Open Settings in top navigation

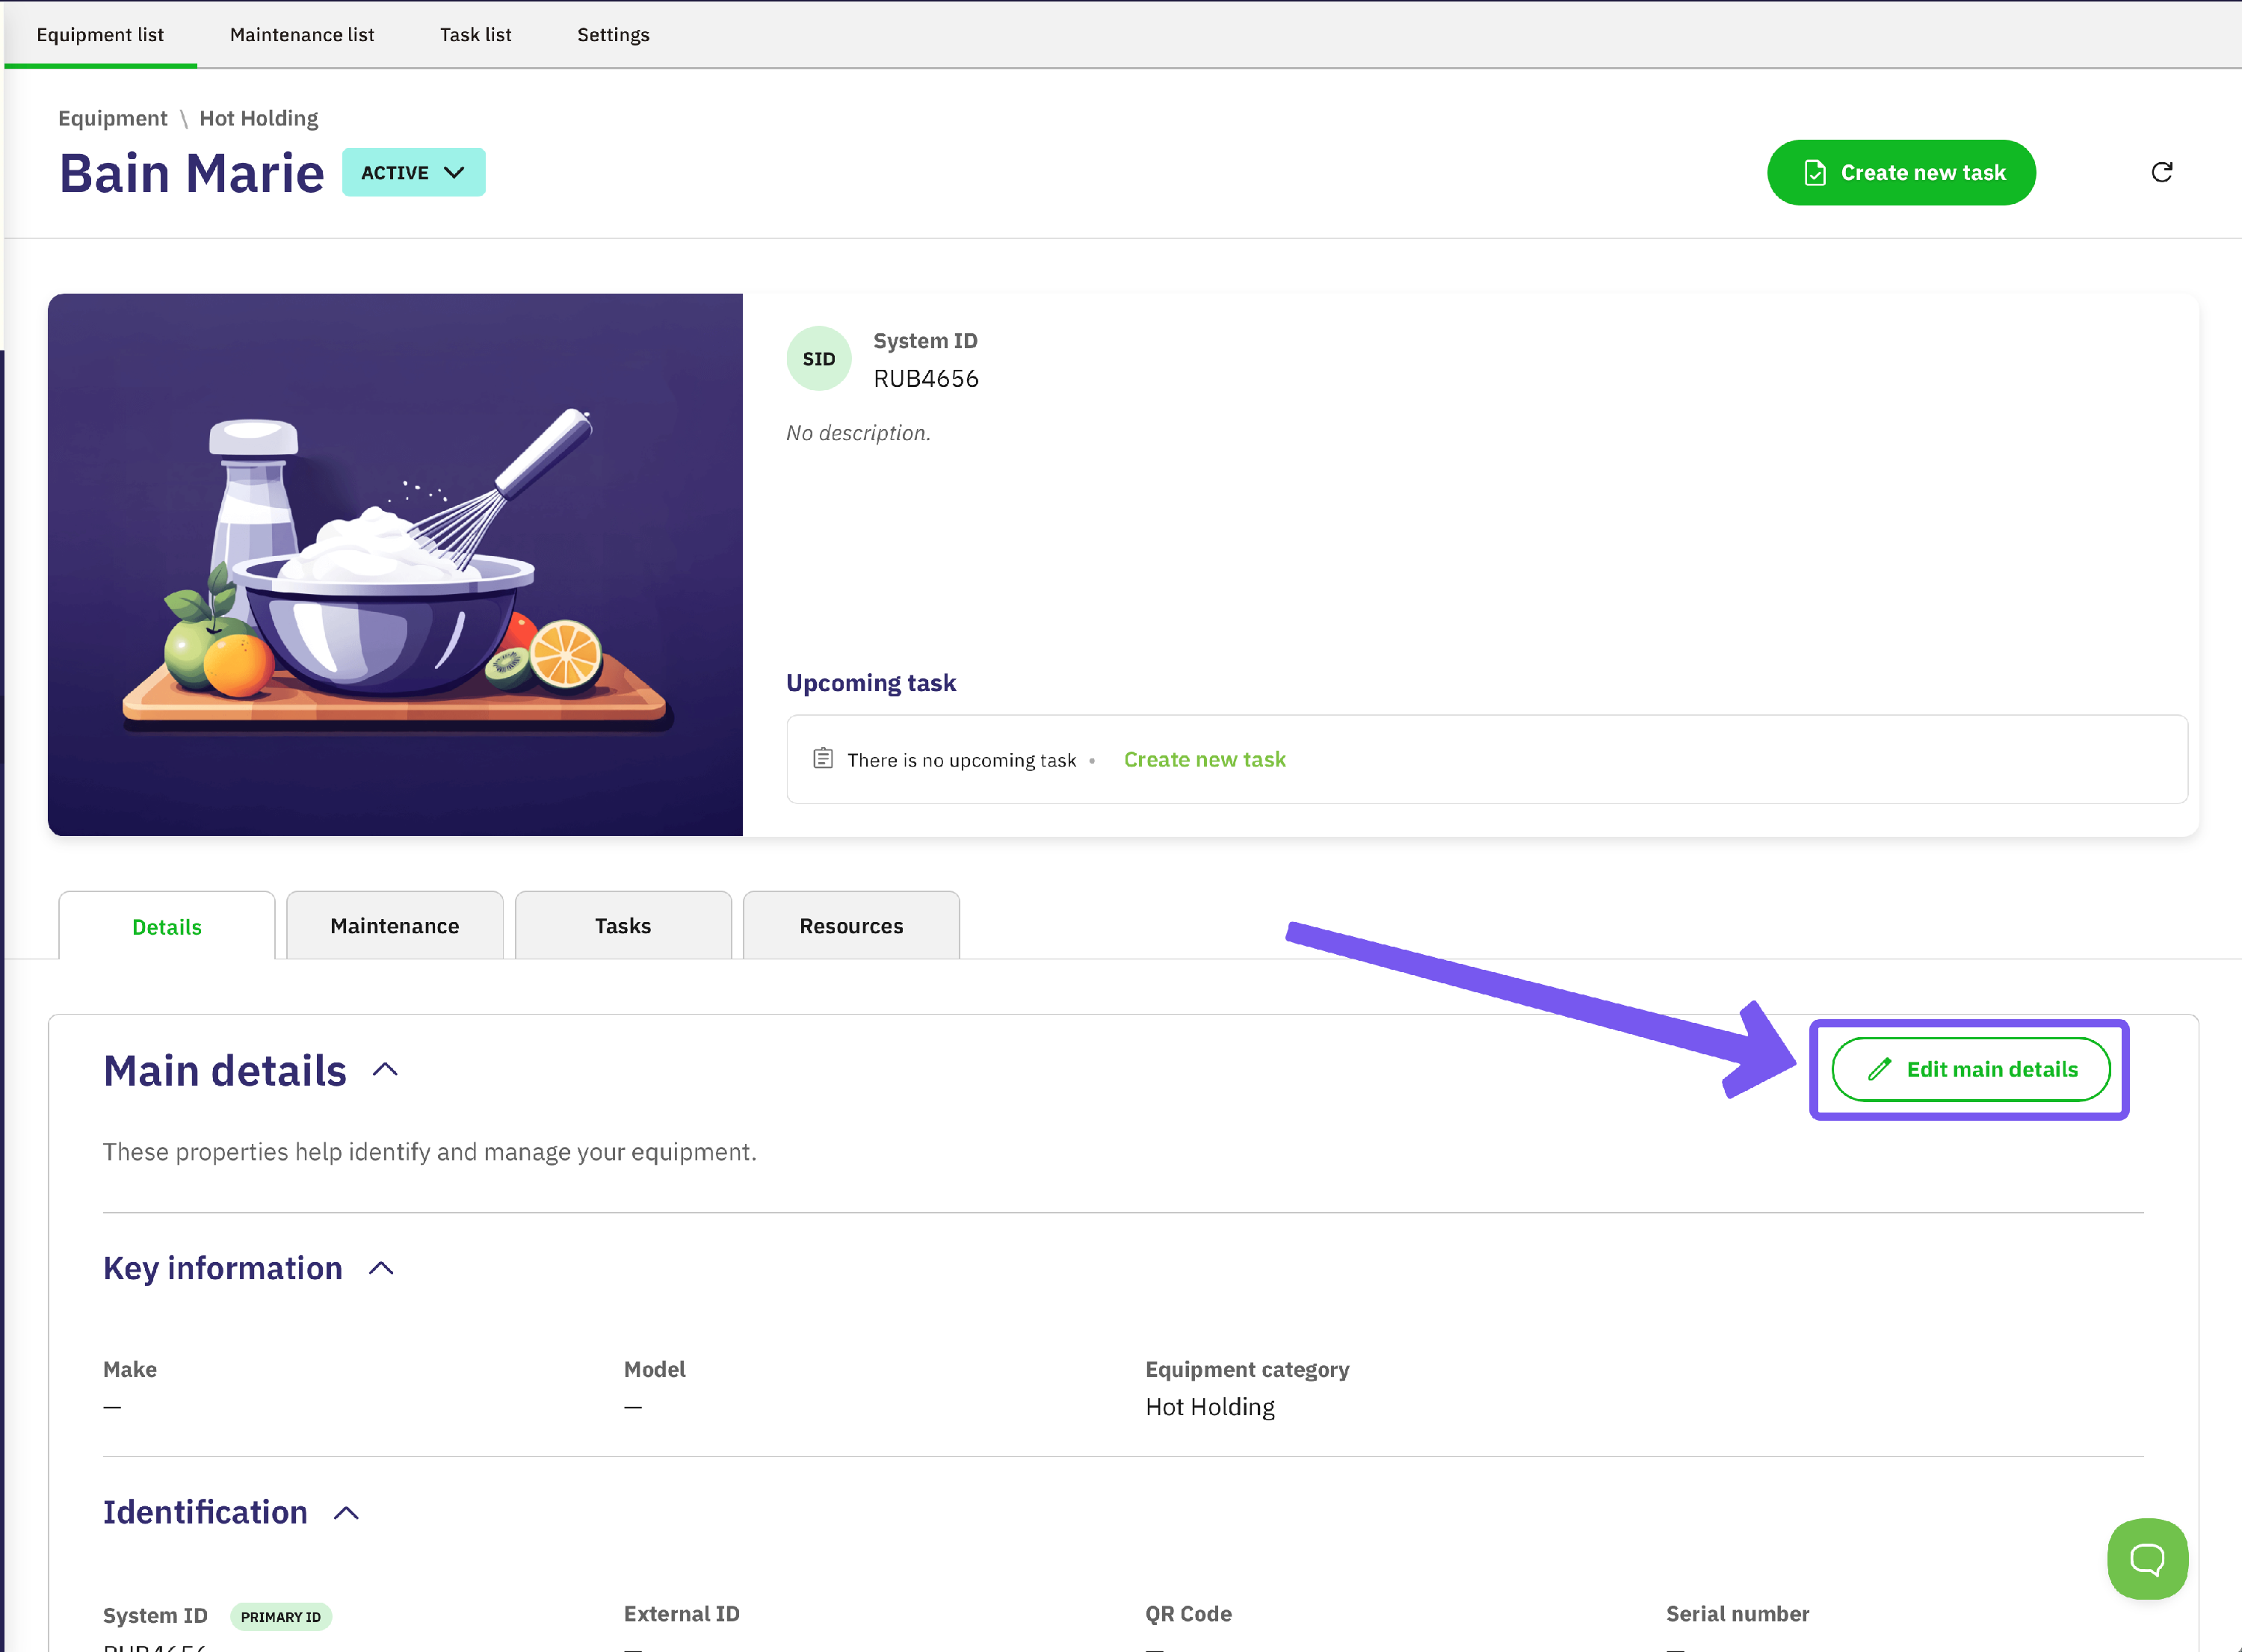click(x=612, y=35)
